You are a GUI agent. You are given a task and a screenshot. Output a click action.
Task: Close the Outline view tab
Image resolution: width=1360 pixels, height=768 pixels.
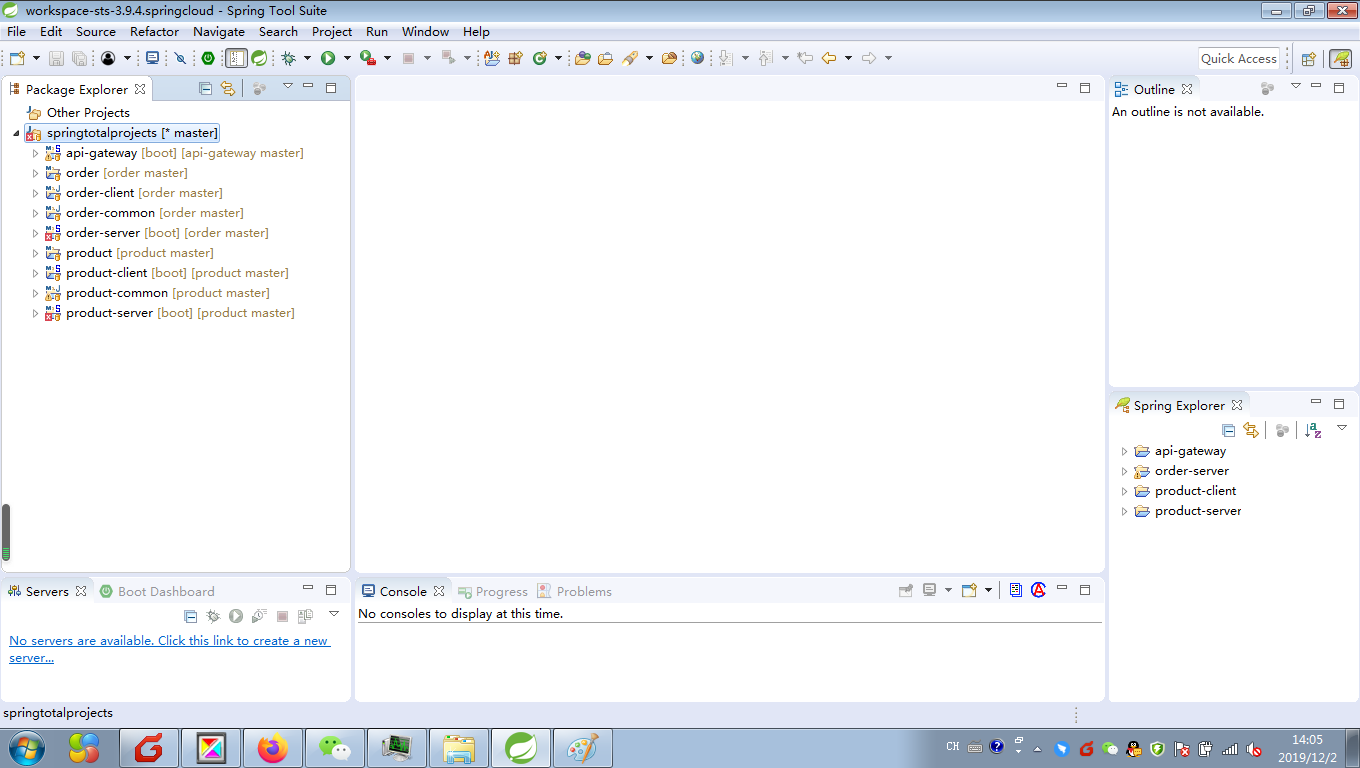tap(1187, 89)
